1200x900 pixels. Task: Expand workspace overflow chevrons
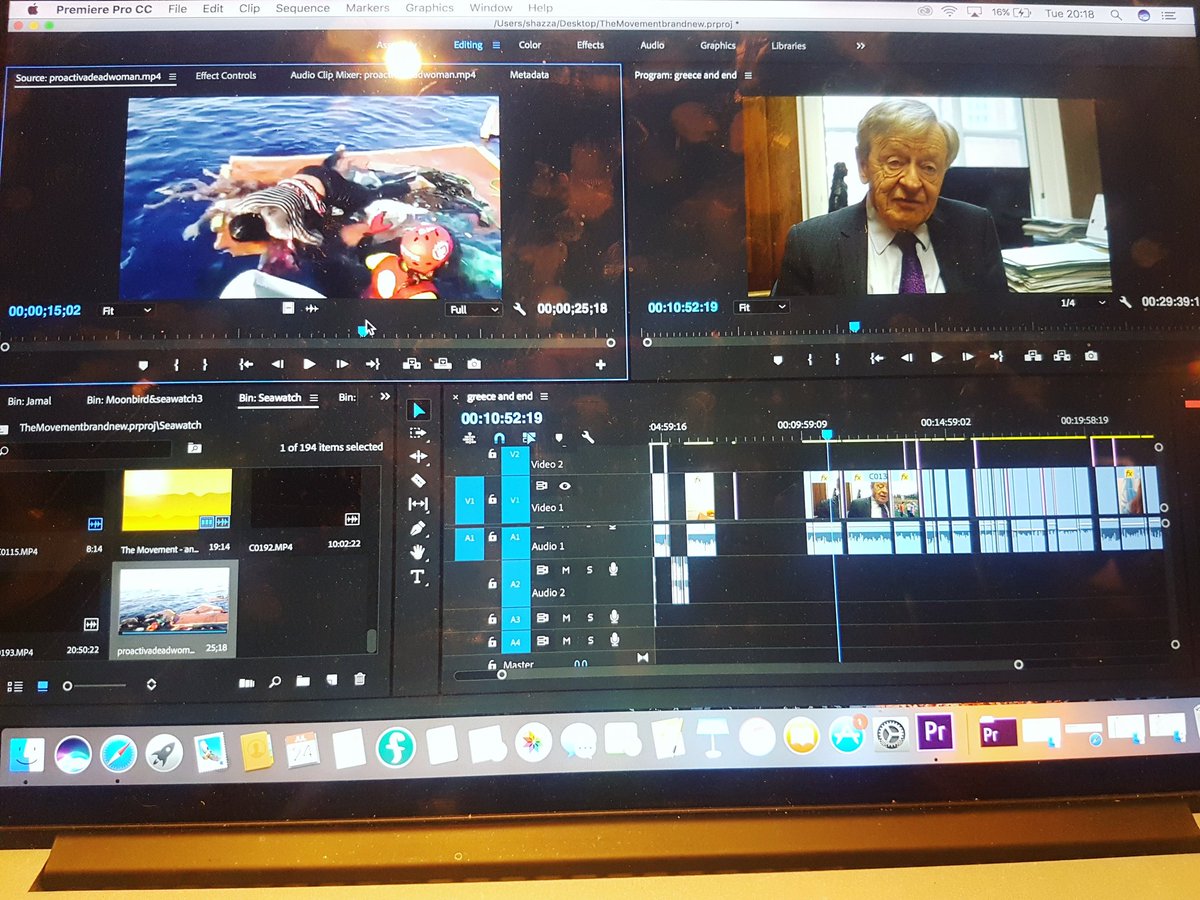[x=861, y=46]
